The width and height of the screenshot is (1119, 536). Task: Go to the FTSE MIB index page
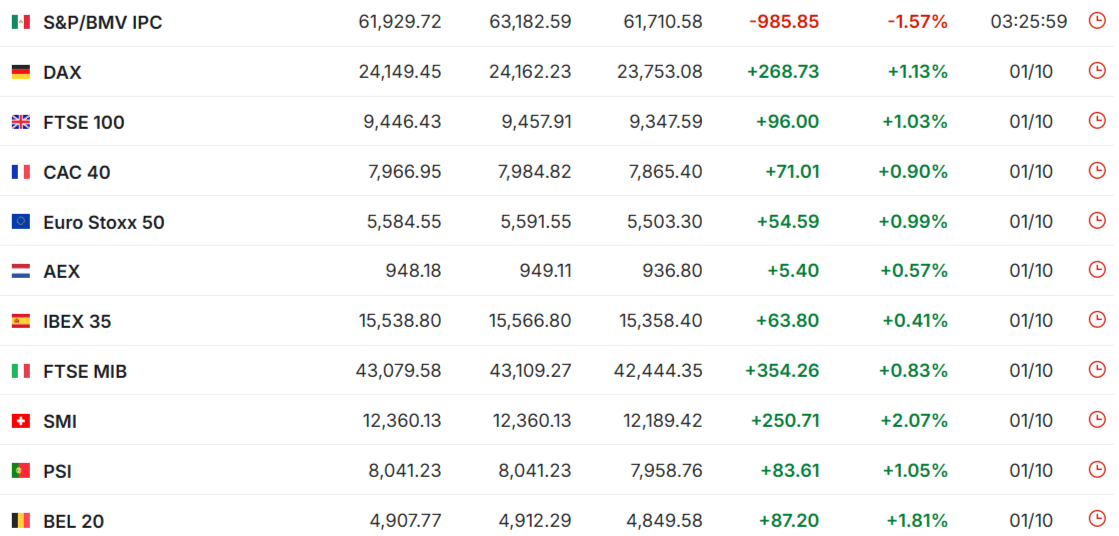[x=85, y=371]
